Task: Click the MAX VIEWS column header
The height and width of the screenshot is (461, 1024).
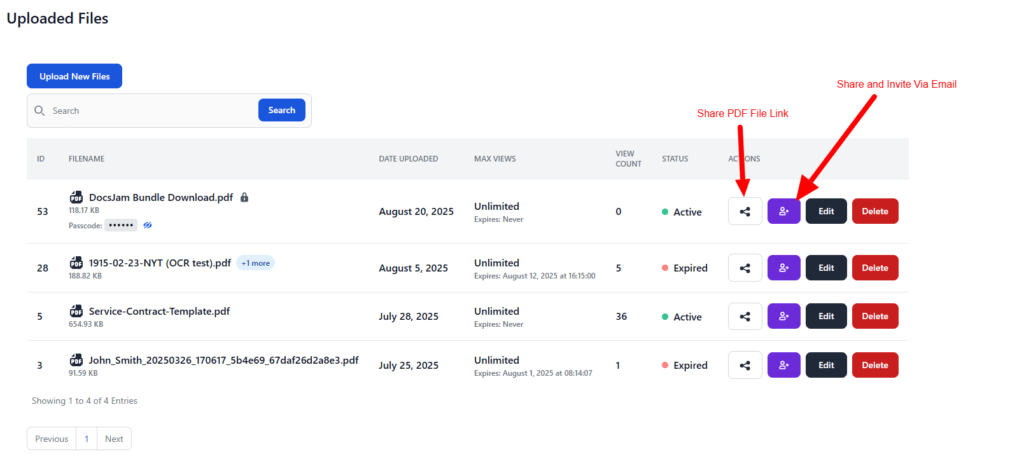Action: [494, 159]
